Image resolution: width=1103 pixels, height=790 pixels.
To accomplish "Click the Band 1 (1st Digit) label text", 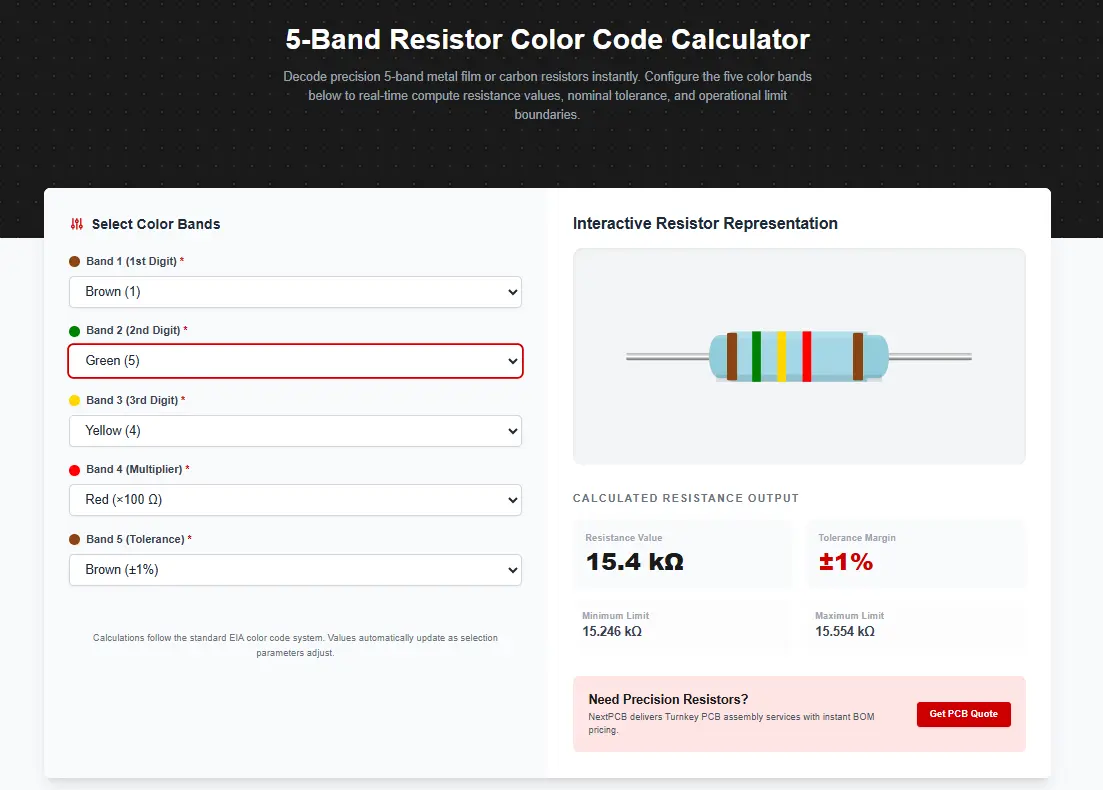I will 132,261.
